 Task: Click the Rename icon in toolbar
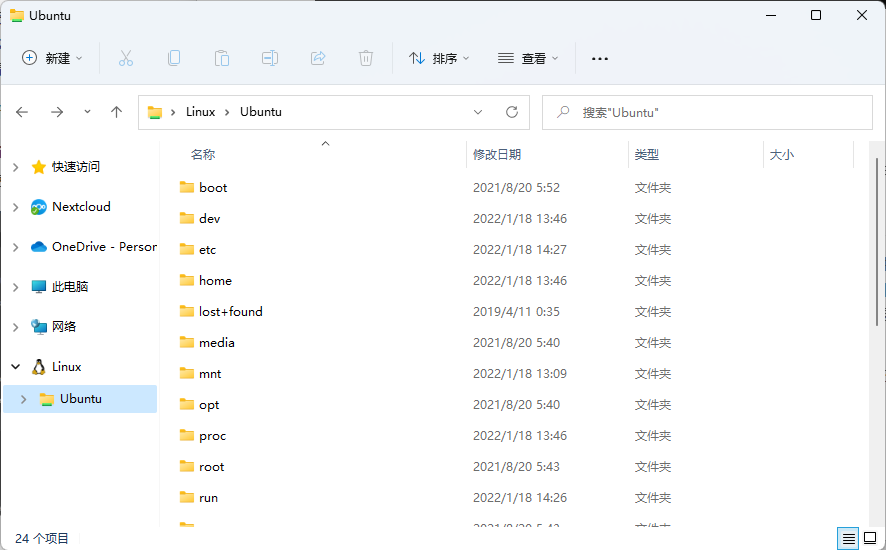tap(270, 58)
